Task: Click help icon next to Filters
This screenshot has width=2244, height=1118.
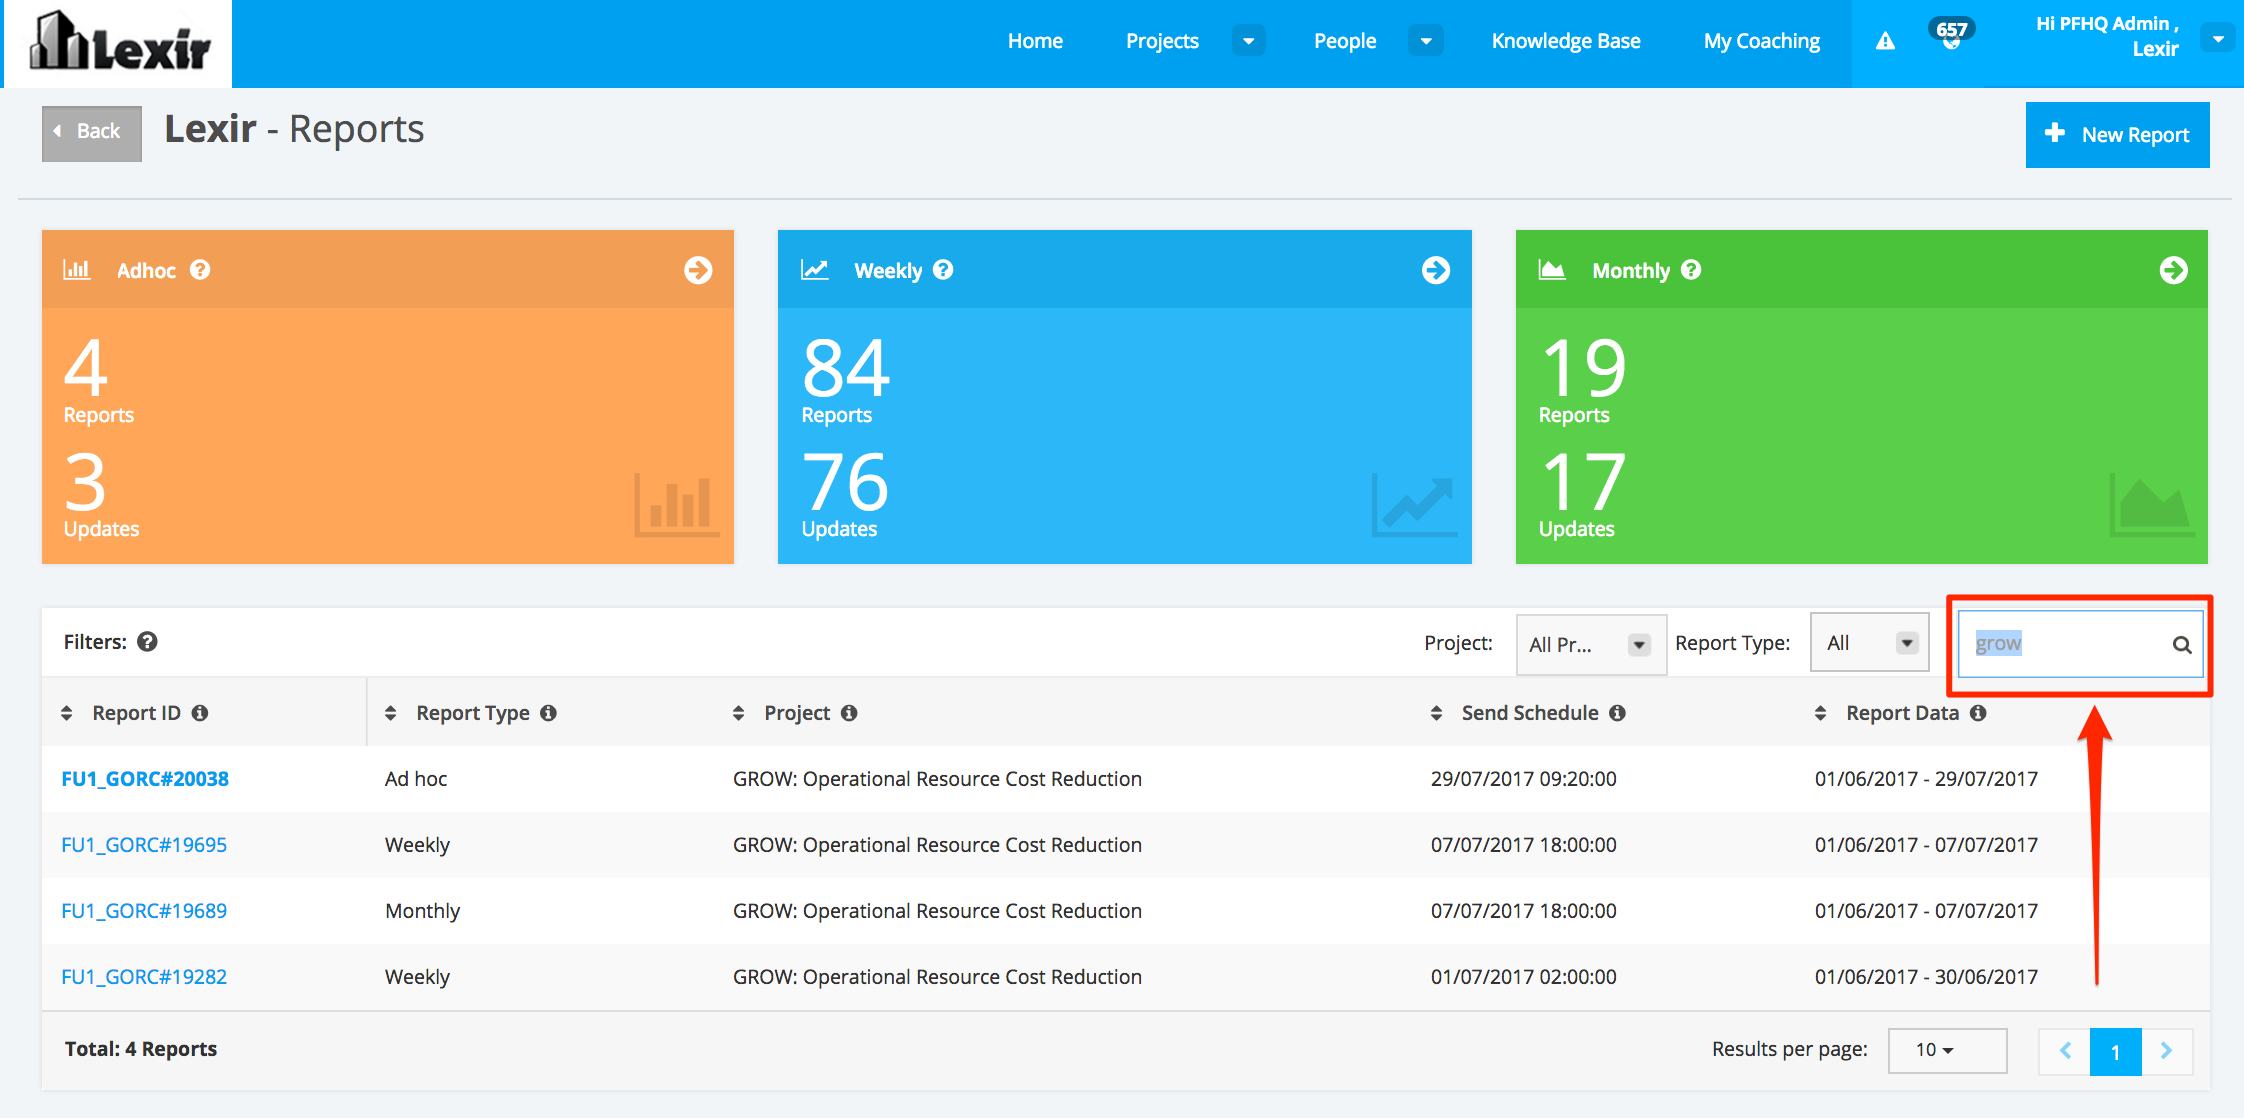Action: (147, 642)
